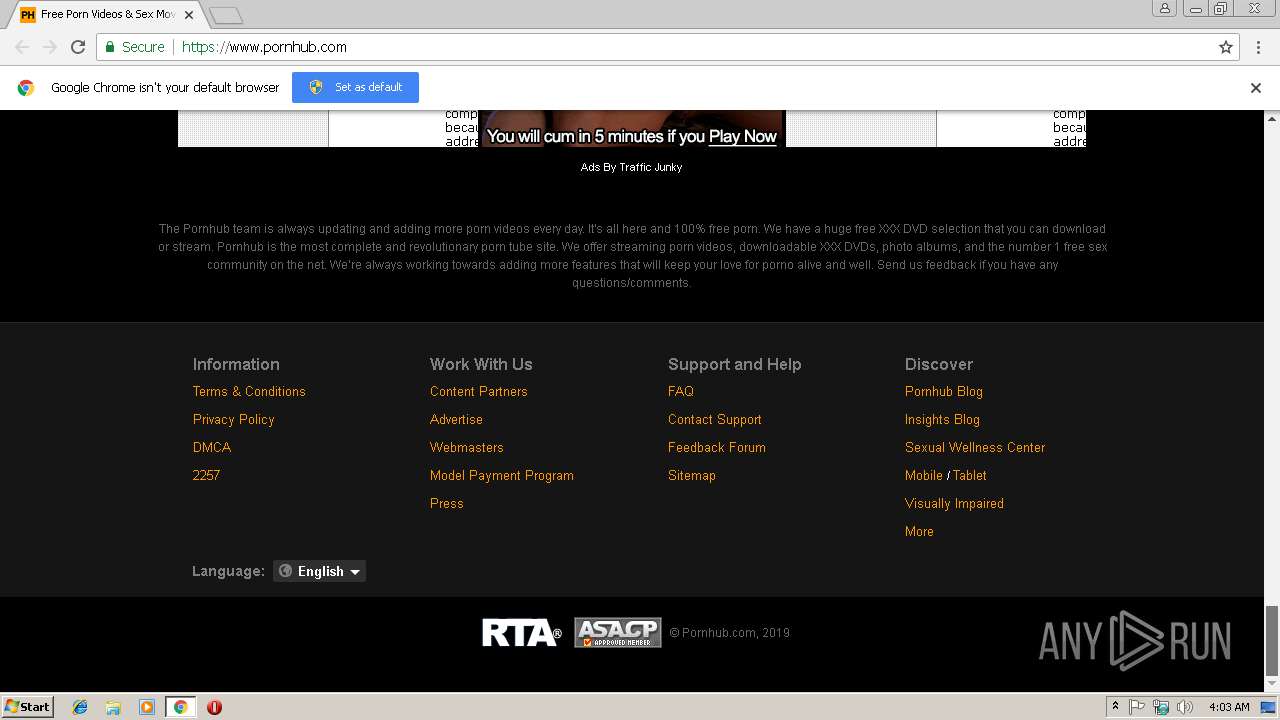Viewport: 1280px width, 720px height.
Task: Go back using the back arrow
Action: pyautogui.click(x=22, y=47)
